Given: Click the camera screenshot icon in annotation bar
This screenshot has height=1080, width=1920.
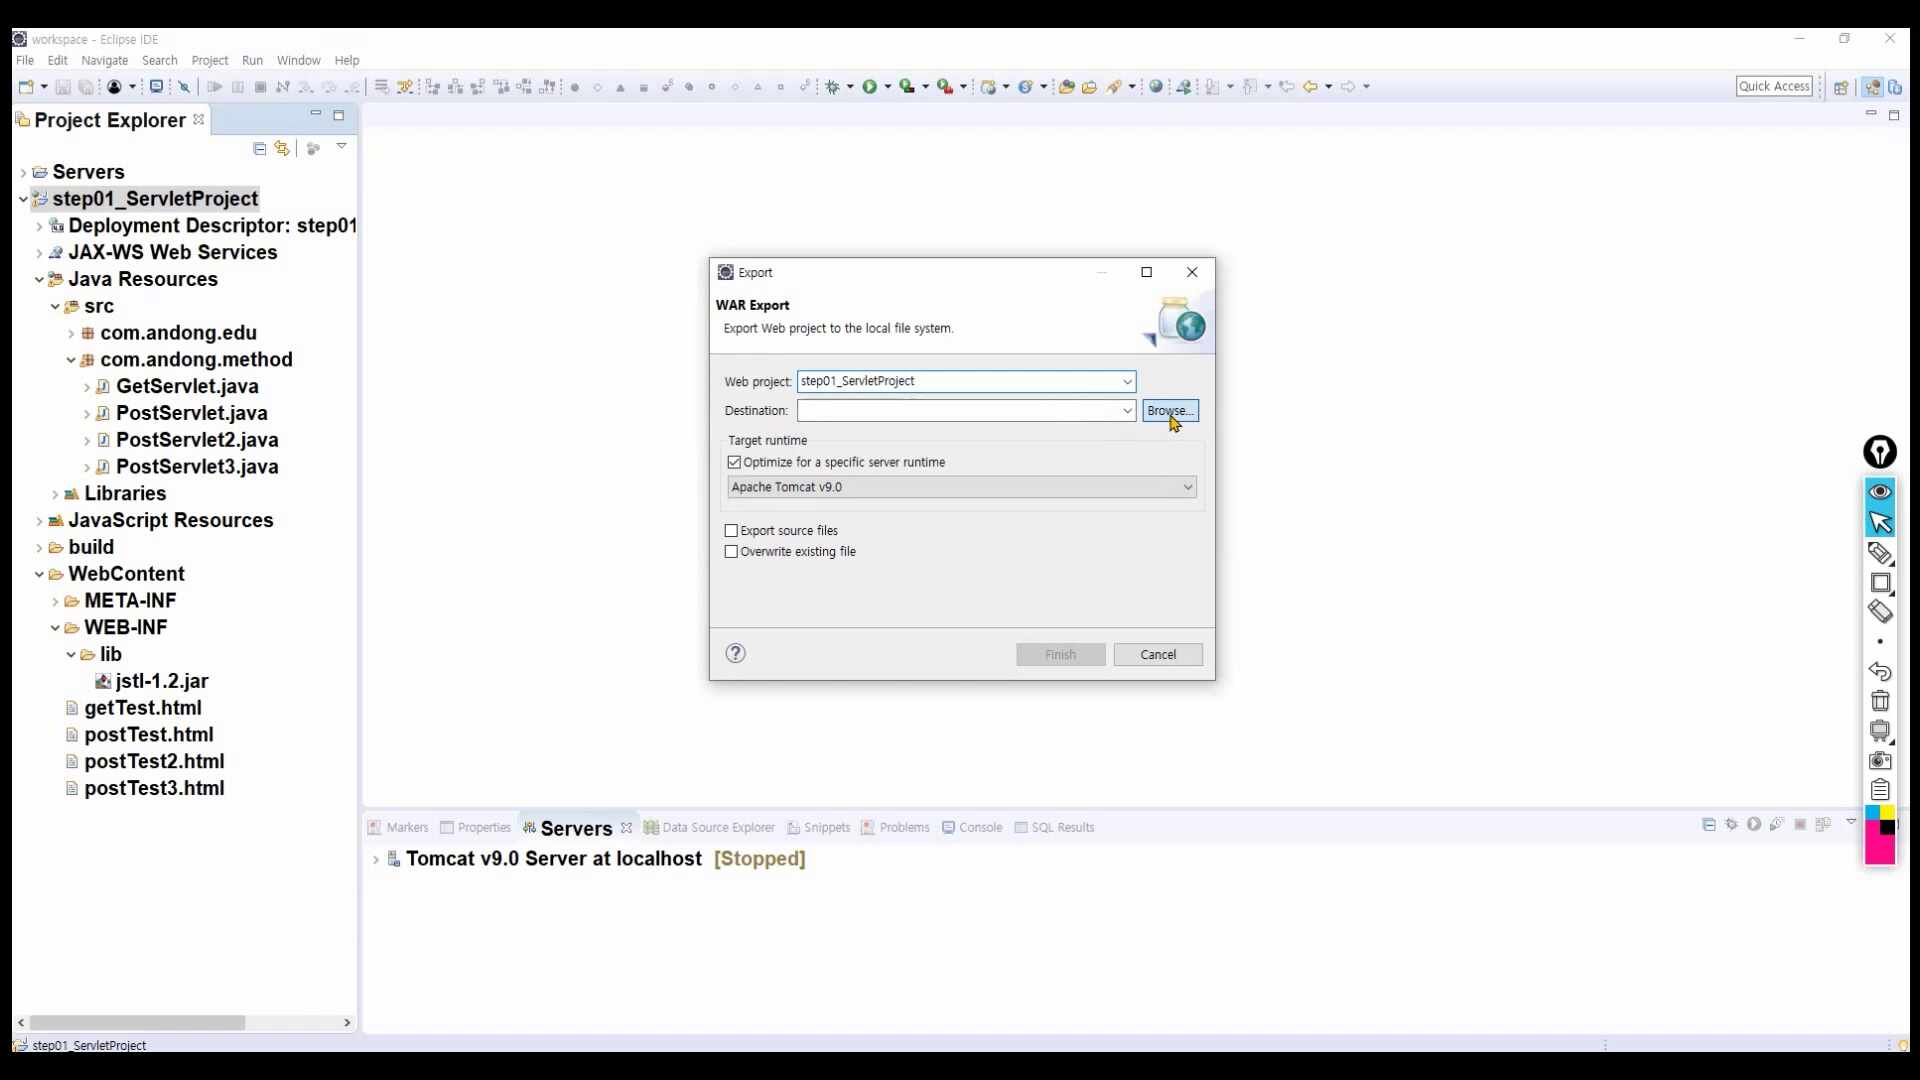Looking at the screenshot, I should pyautogui.click(x=1880, y=760).
